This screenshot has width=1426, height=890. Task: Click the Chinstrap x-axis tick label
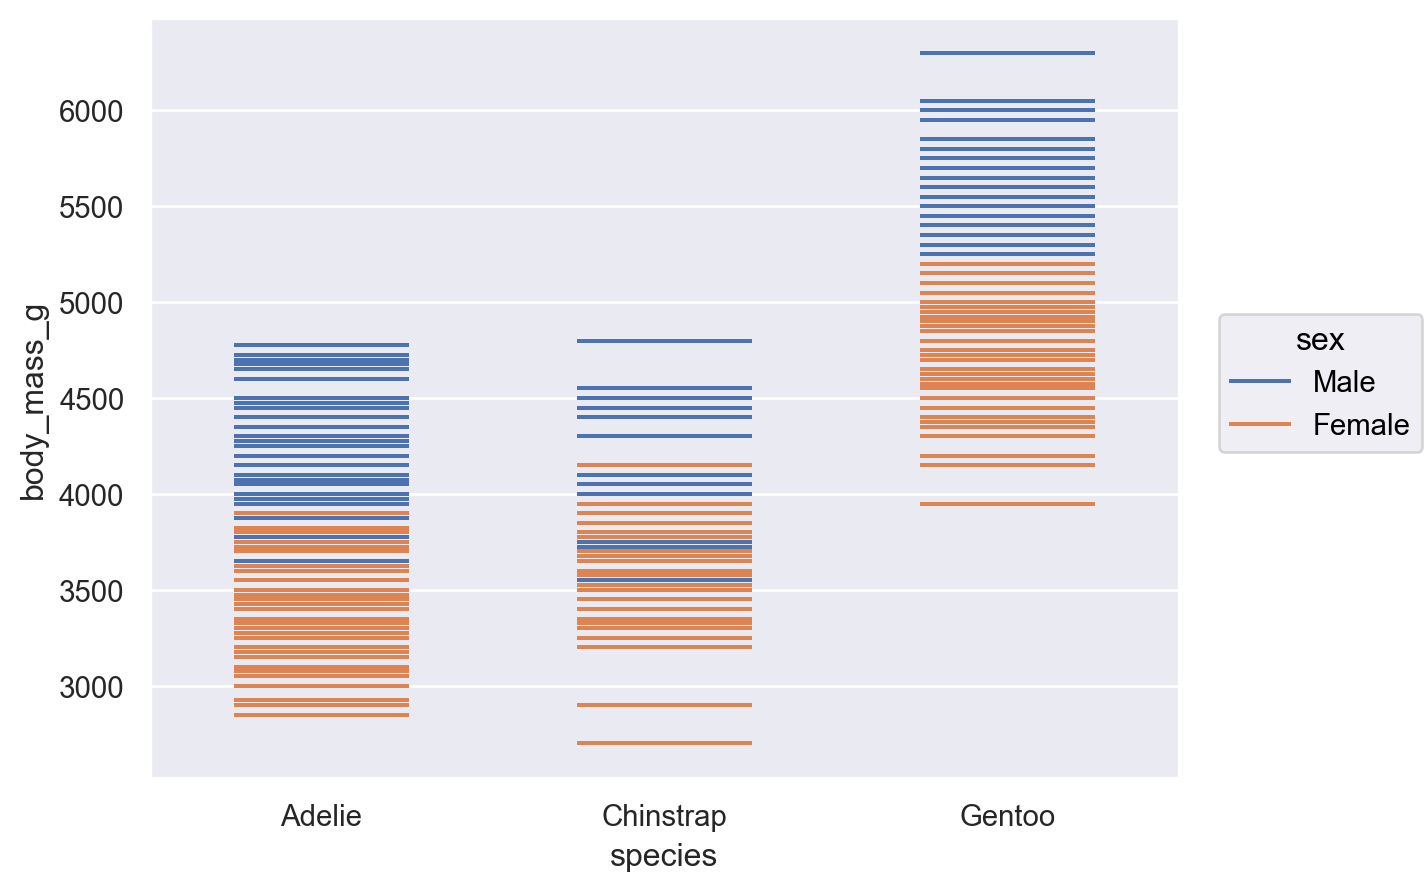(x=664, y=816)
